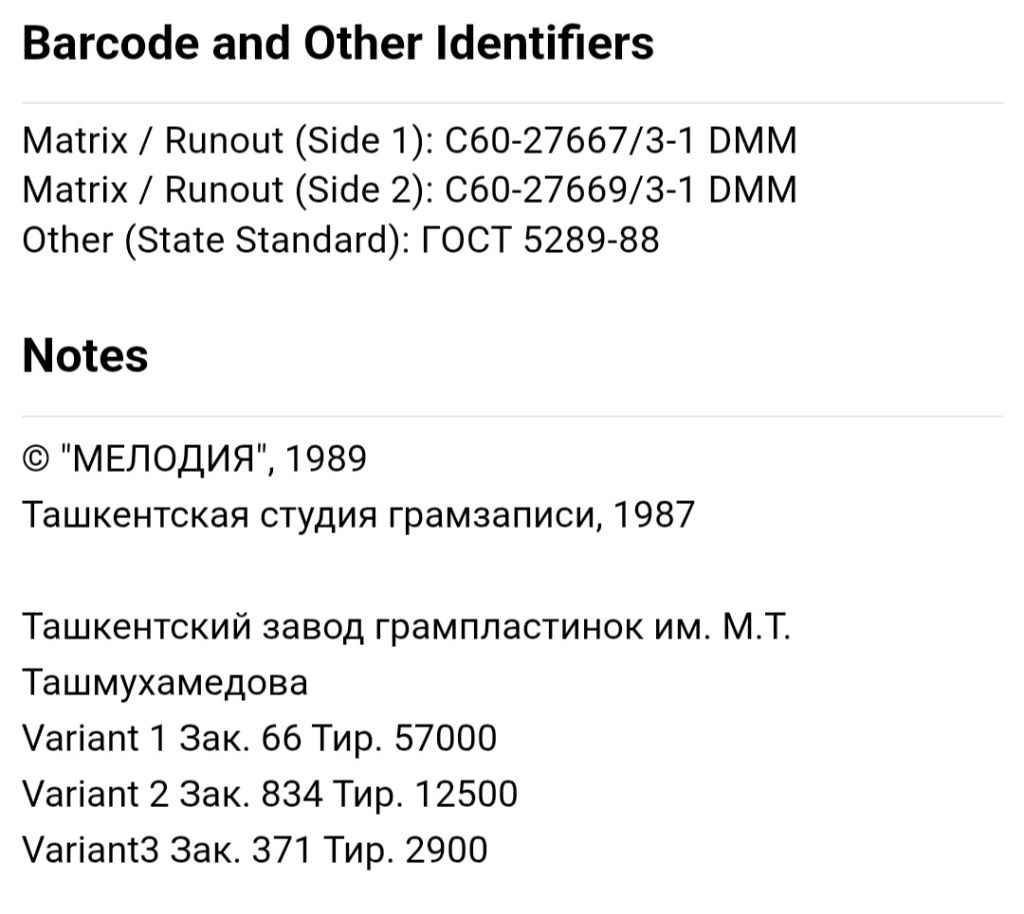Click the ГОСТ 5289-88 state standard text
Viewport: 1024px width, 914px height.
pos(540,240)
